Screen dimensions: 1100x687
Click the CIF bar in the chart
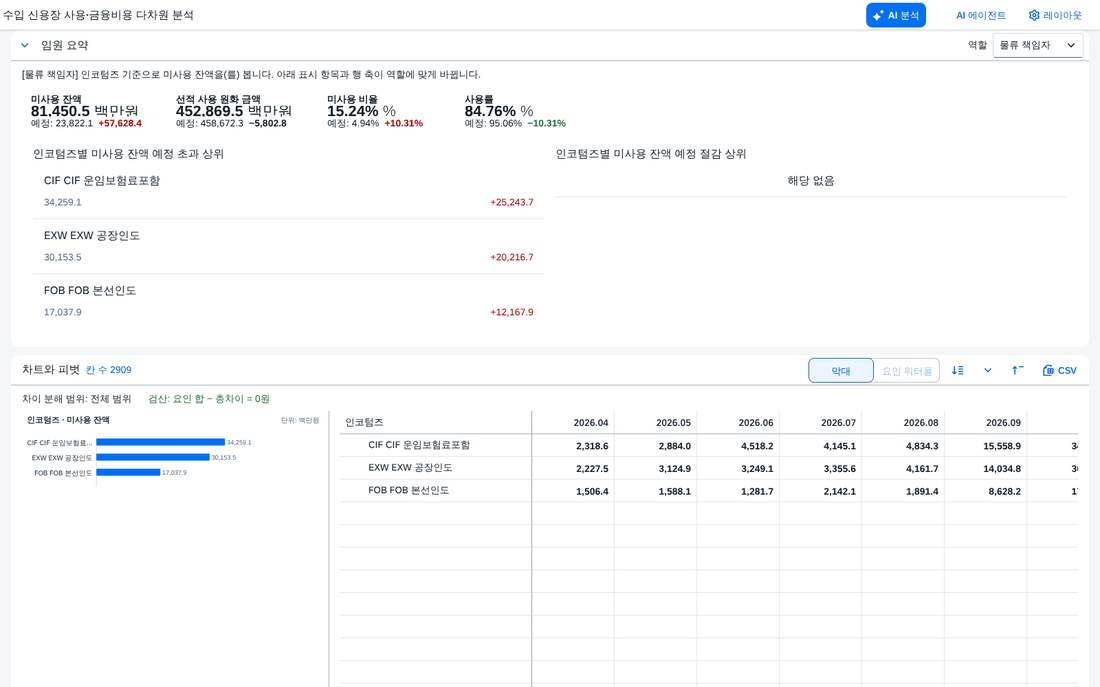pyautogui.click(x=161, y=442)
